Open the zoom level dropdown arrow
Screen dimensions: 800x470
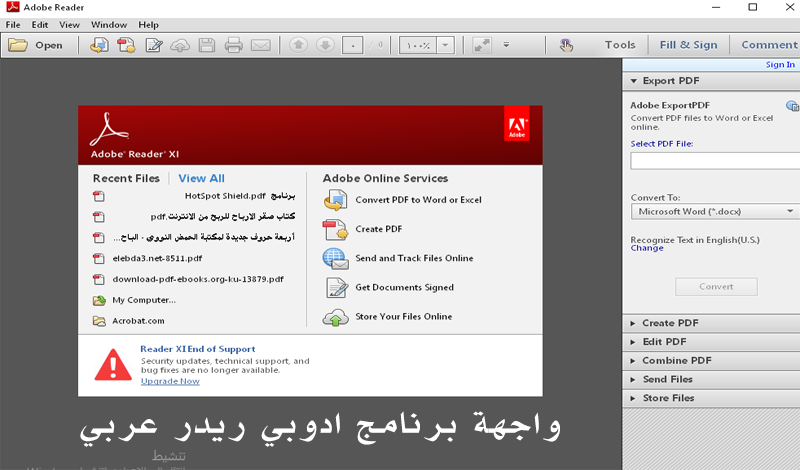click(445, 45)
